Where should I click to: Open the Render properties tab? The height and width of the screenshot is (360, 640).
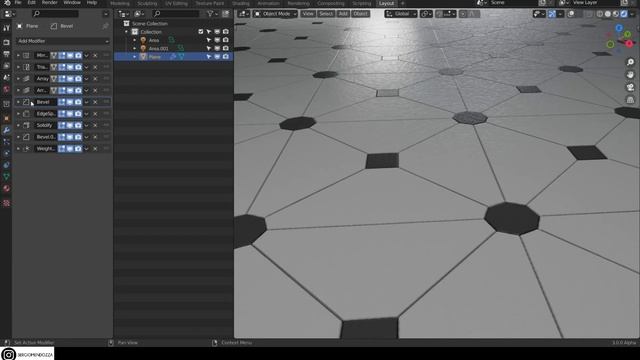pos(6,42)
